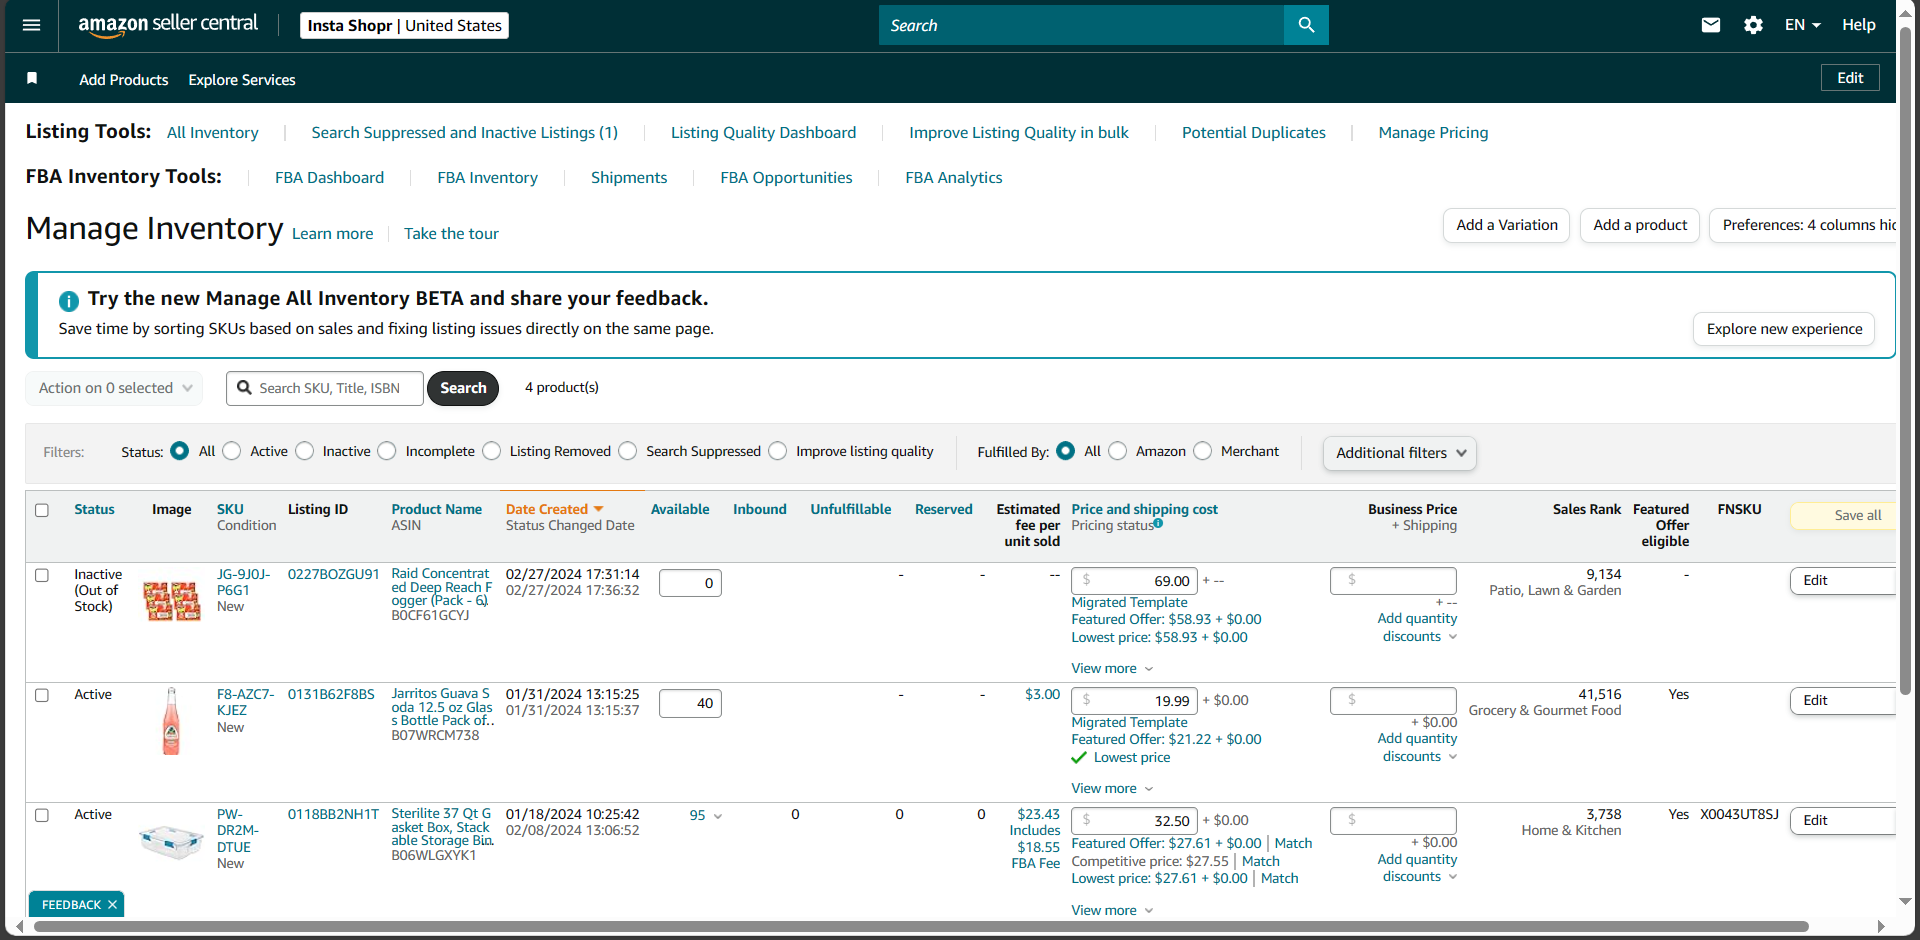Check the Raid fogger row checkbox
The image size is (1920, 940).
42,575
